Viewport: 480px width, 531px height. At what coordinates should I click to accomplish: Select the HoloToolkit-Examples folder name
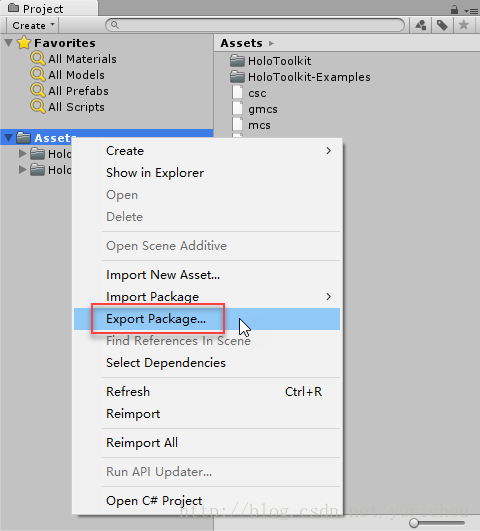coord(309,77)
